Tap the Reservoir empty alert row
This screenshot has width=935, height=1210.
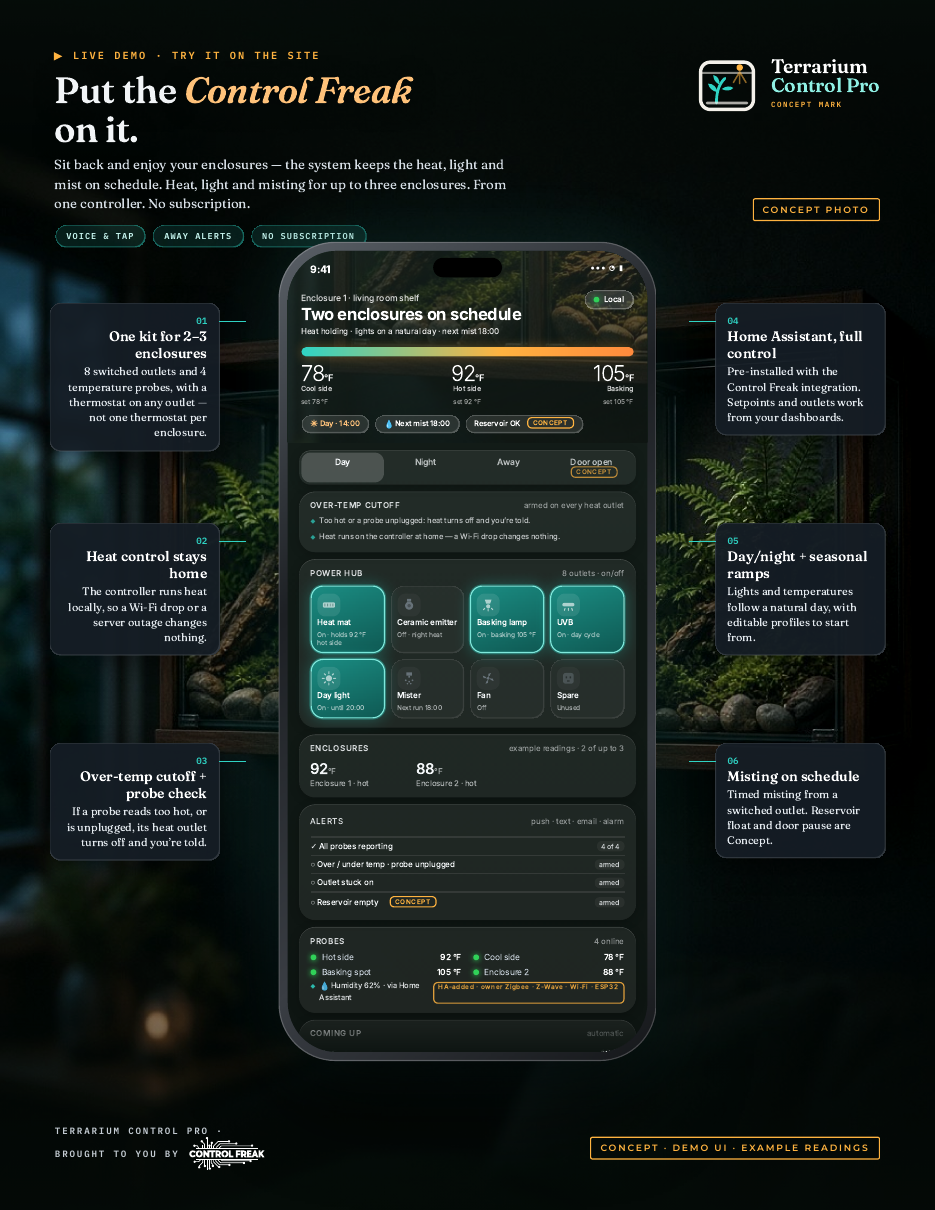point(467,902)
